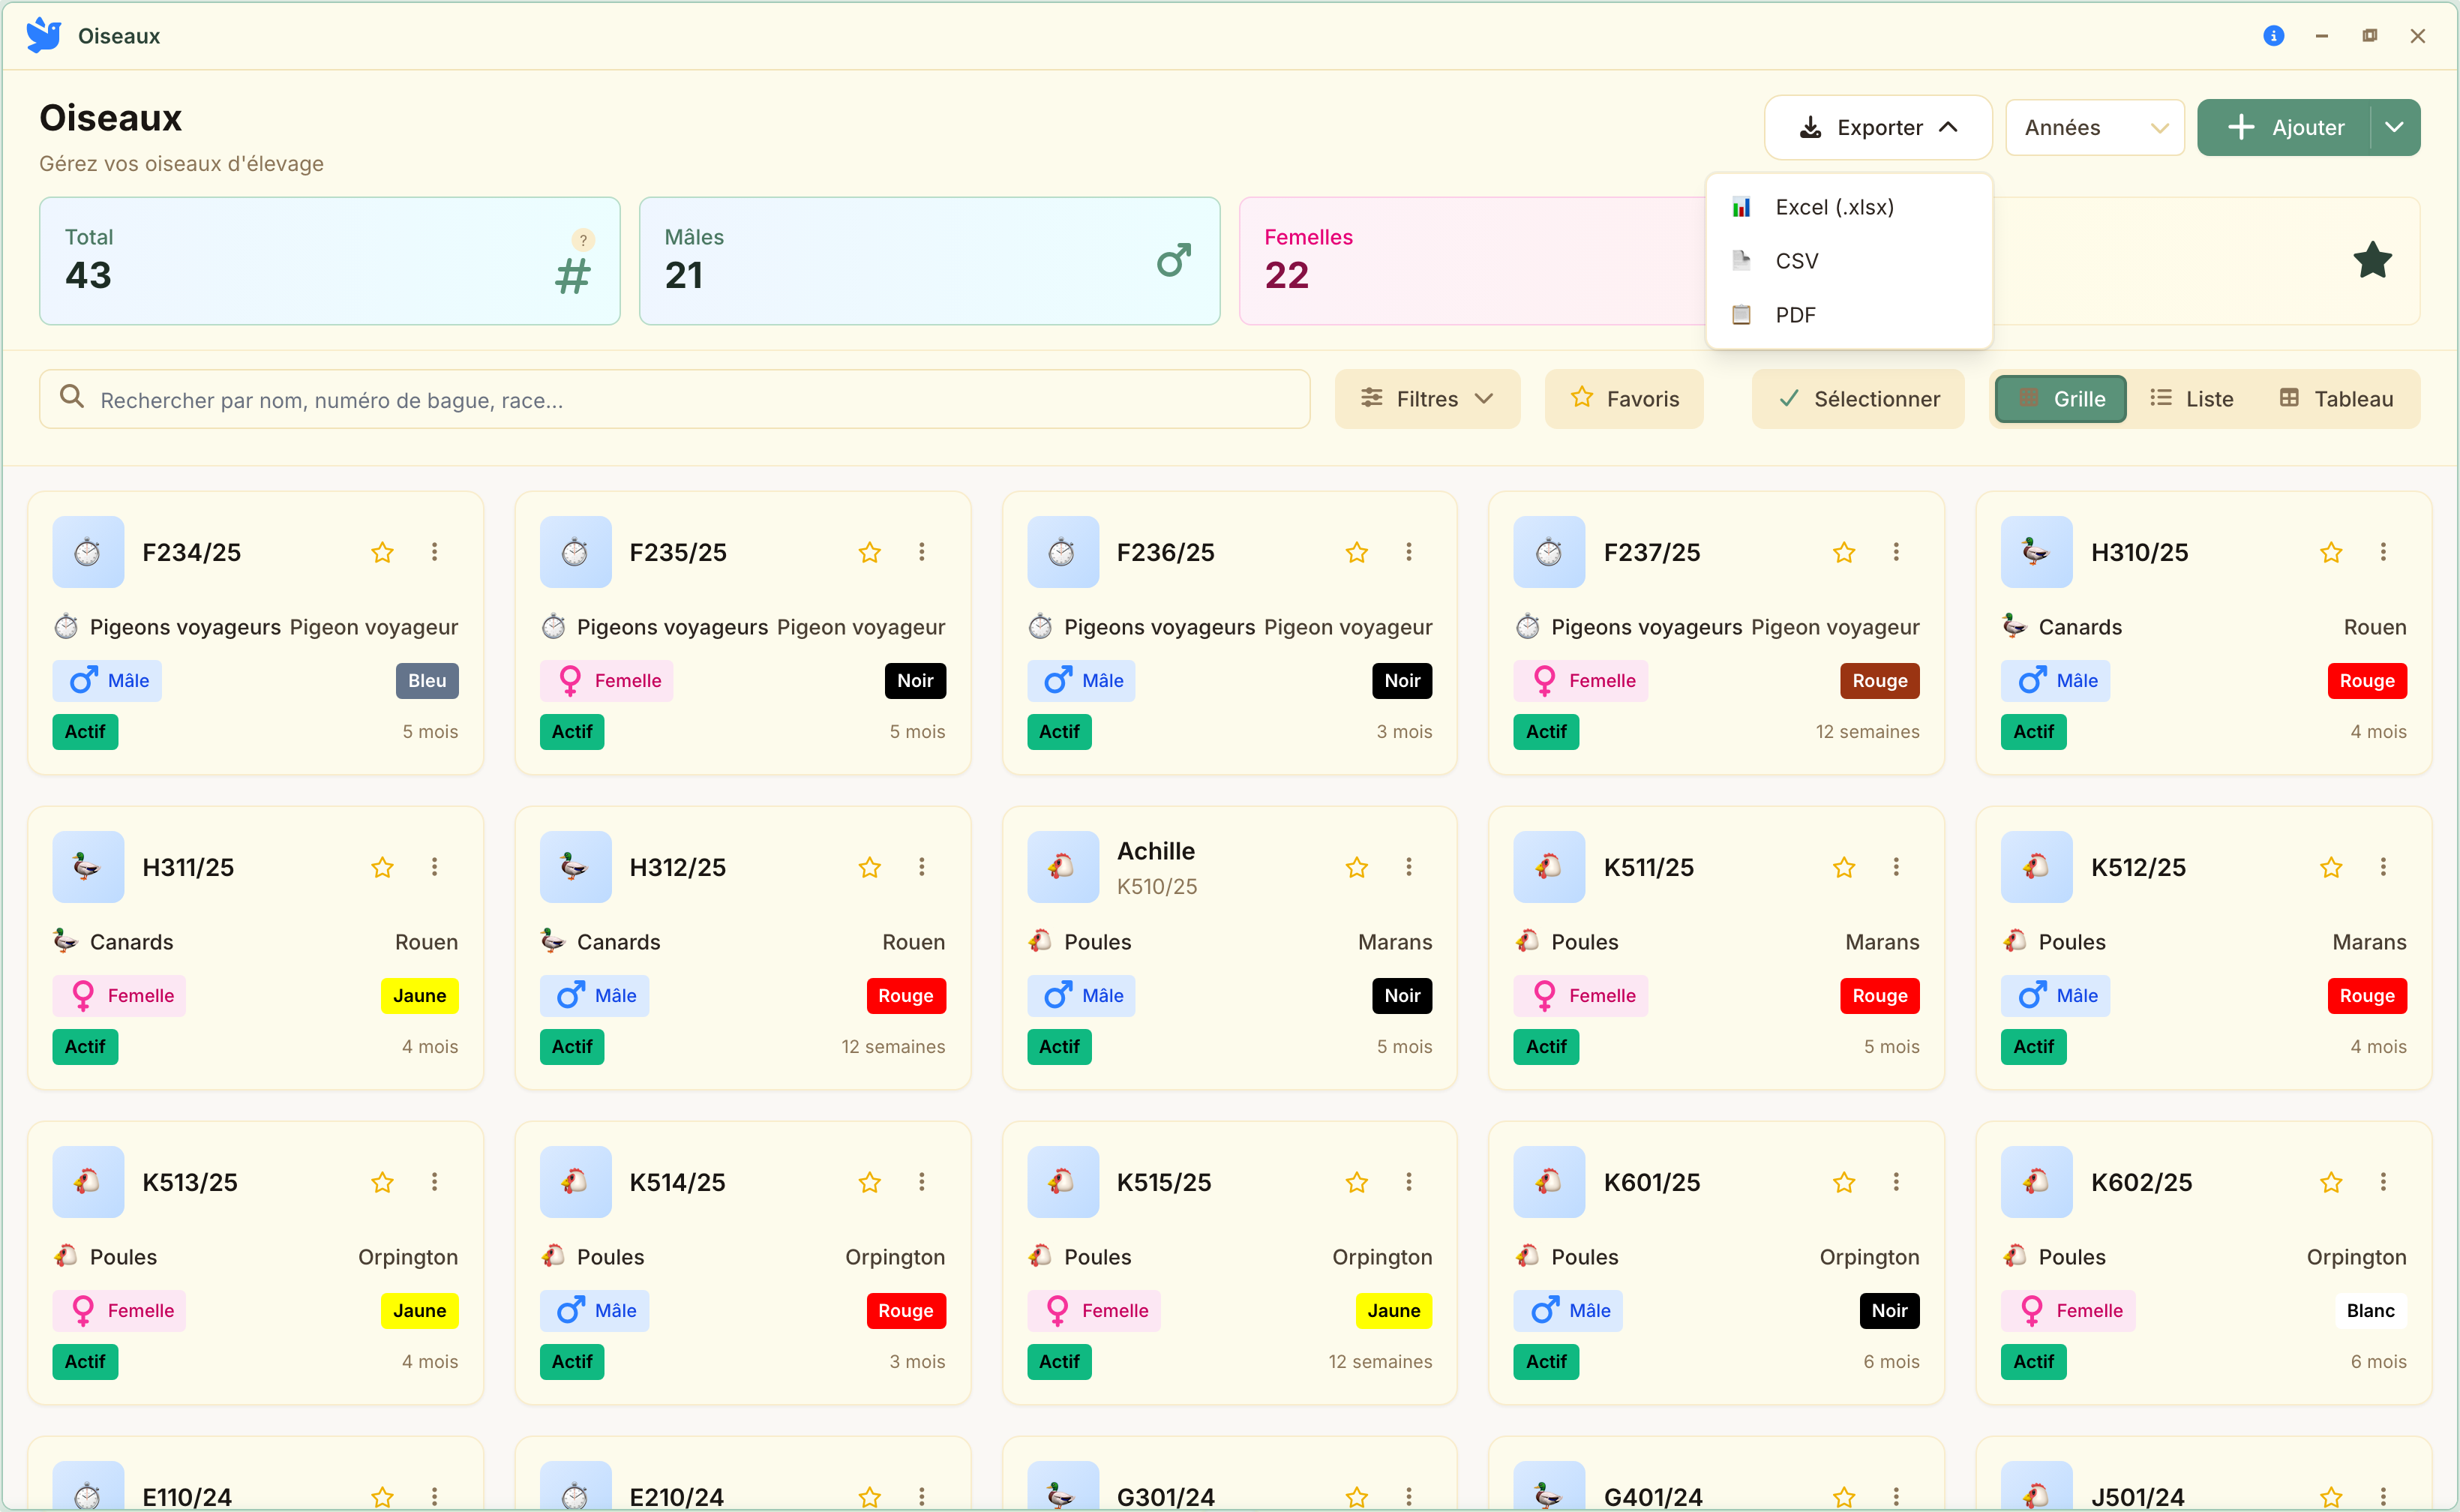This screenshot has width=2460, height=1512.
Task: Expand the Filtres dropdown
Action: tap(1427, 399)
